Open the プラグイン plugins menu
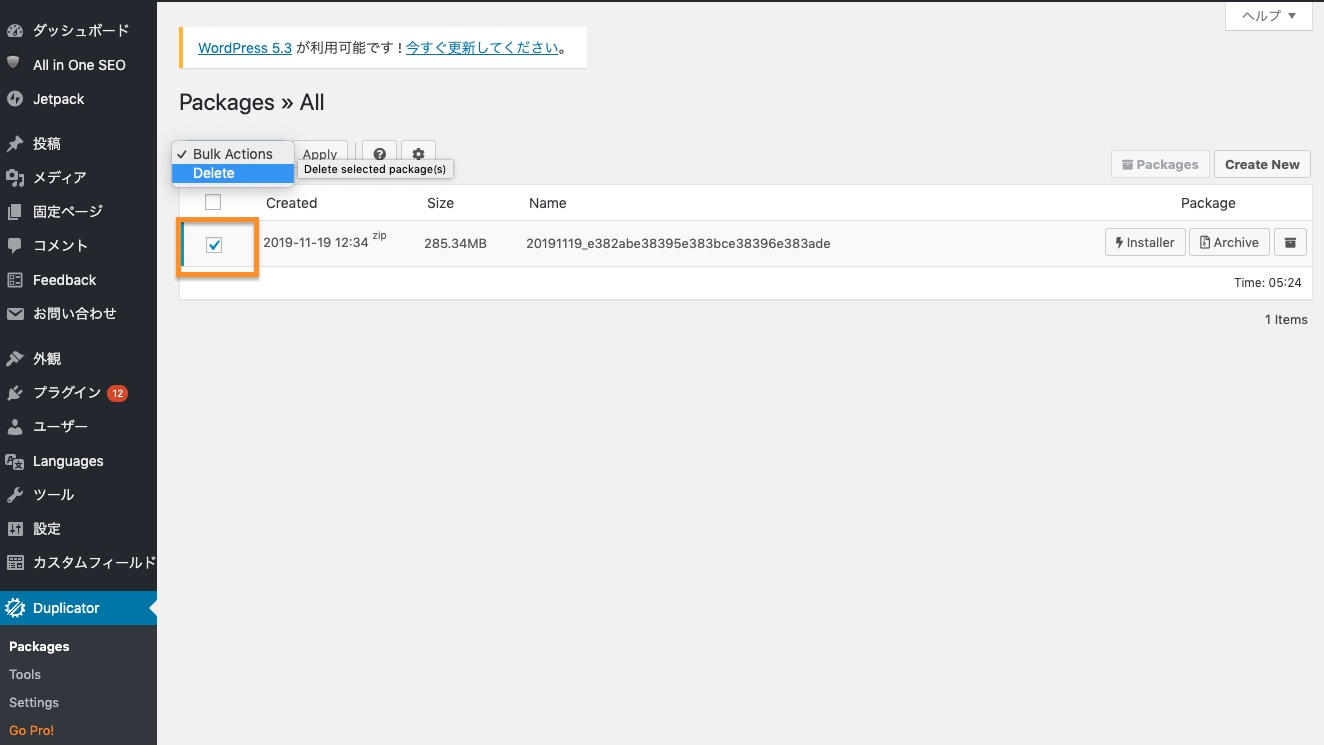 (67, 393)
